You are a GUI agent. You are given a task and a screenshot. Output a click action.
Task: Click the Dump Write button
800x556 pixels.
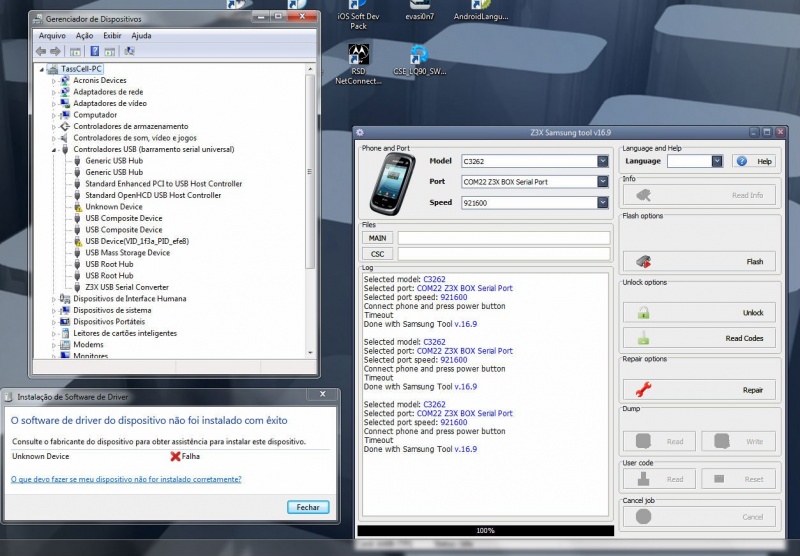tap(738, 441)
